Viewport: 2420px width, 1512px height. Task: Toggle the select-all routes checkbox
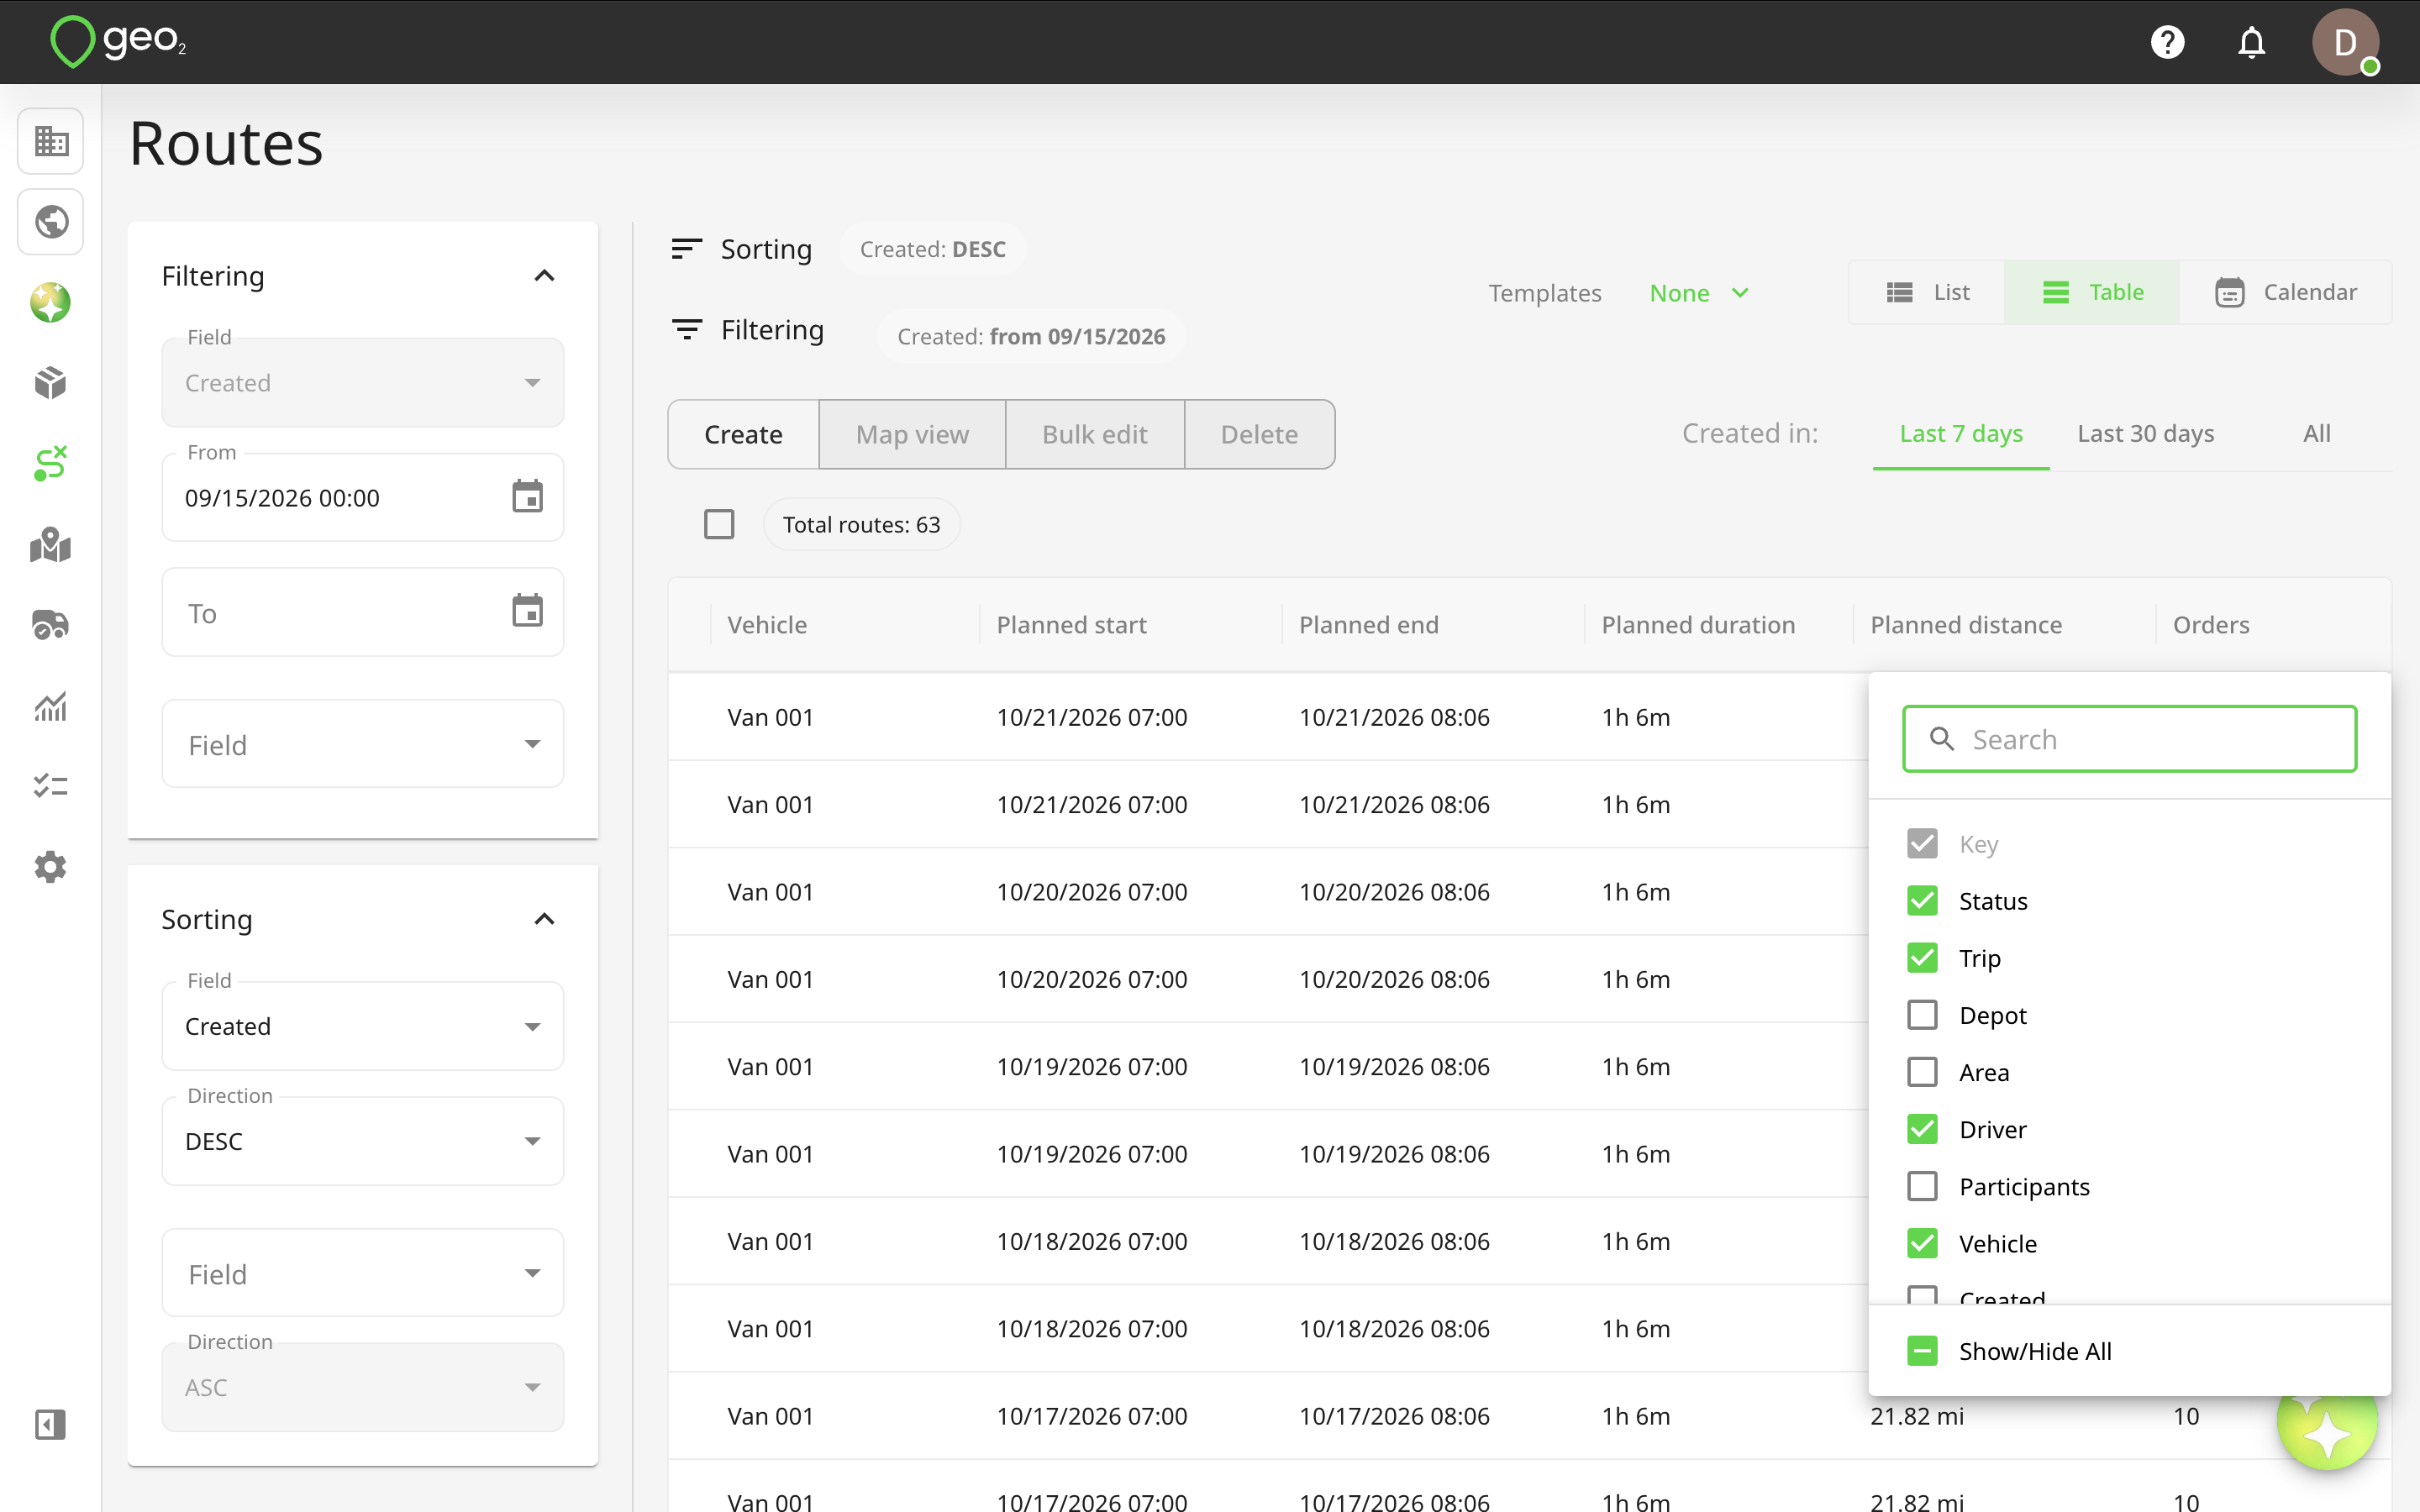[719, 524]
